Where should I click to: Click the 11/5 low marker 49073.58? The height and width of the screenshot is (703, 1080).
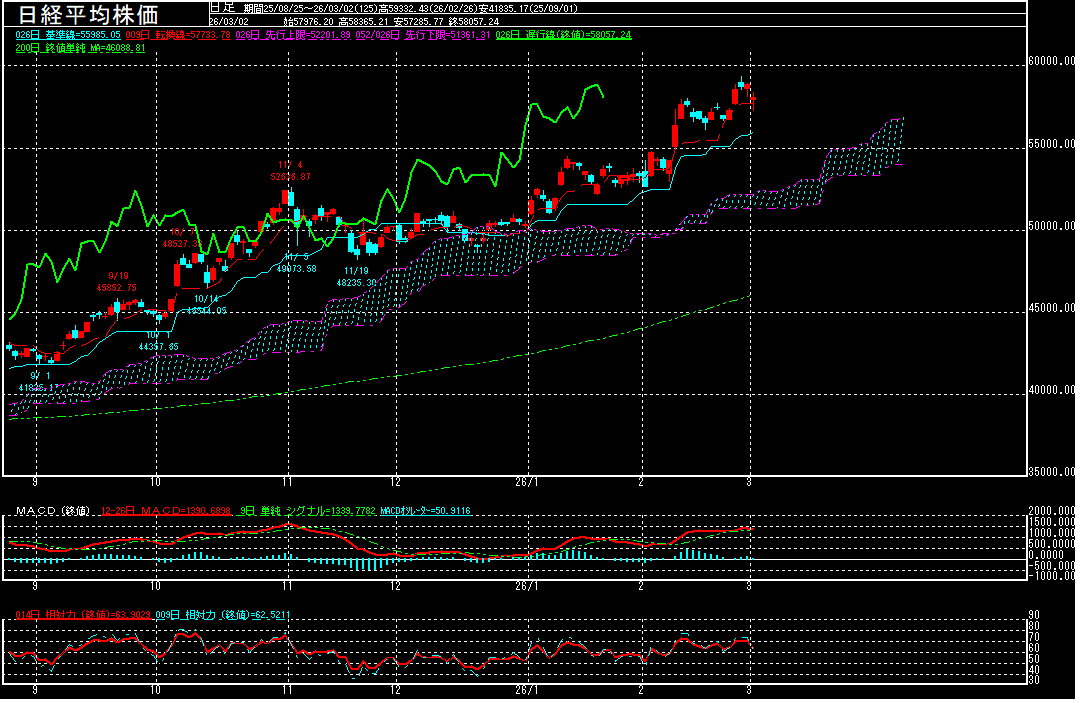296,268
